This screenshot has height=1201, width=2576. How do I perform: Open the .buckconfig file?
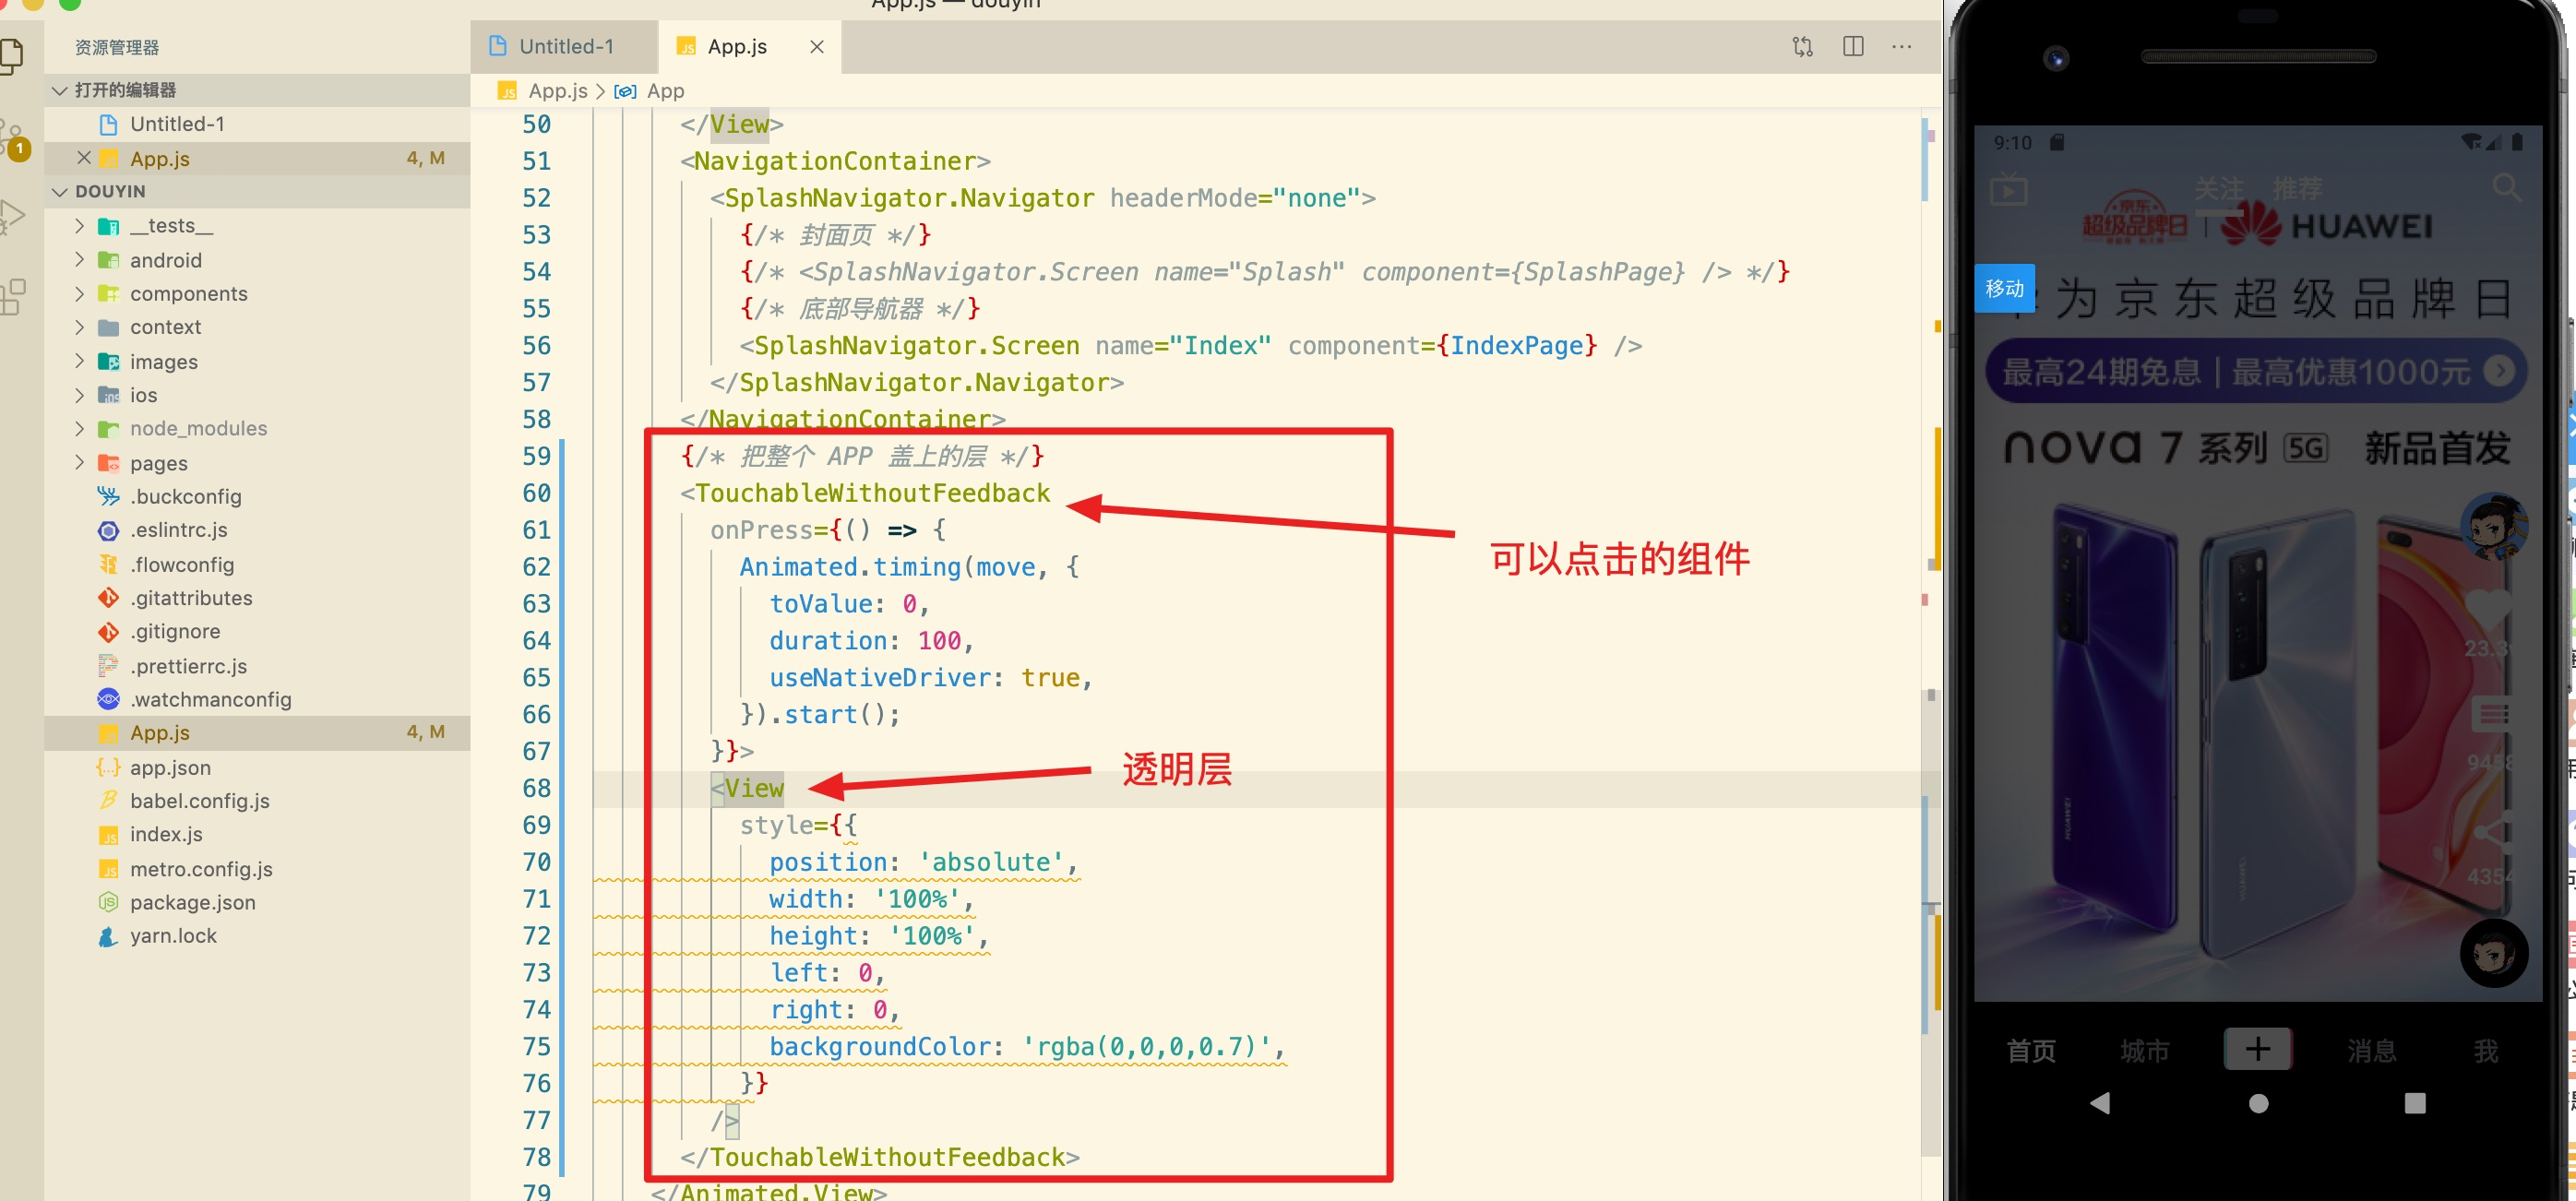point(258,496)
